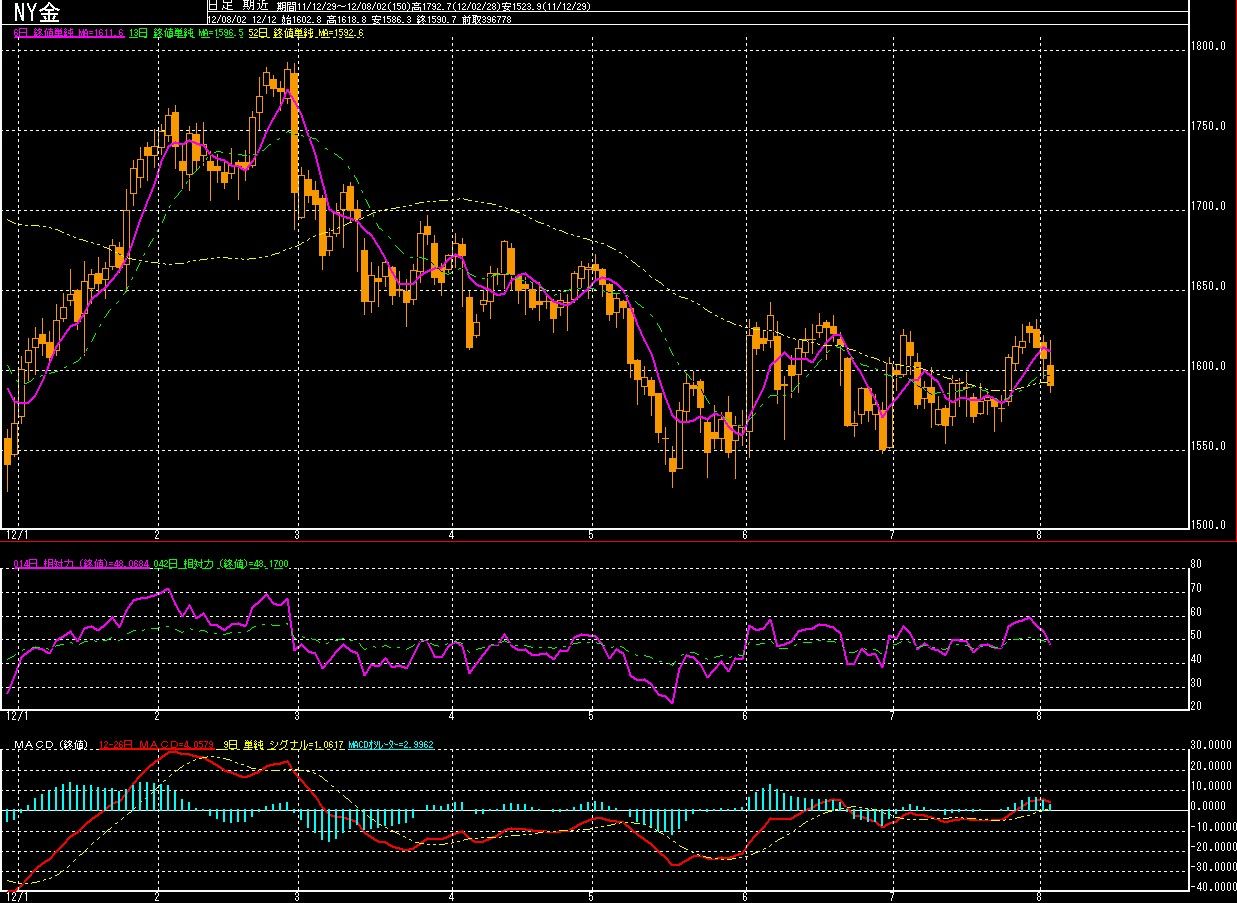1237x903 pixels.
Task: Click month 5 label under RSI panel
Action: coord(591,717)
